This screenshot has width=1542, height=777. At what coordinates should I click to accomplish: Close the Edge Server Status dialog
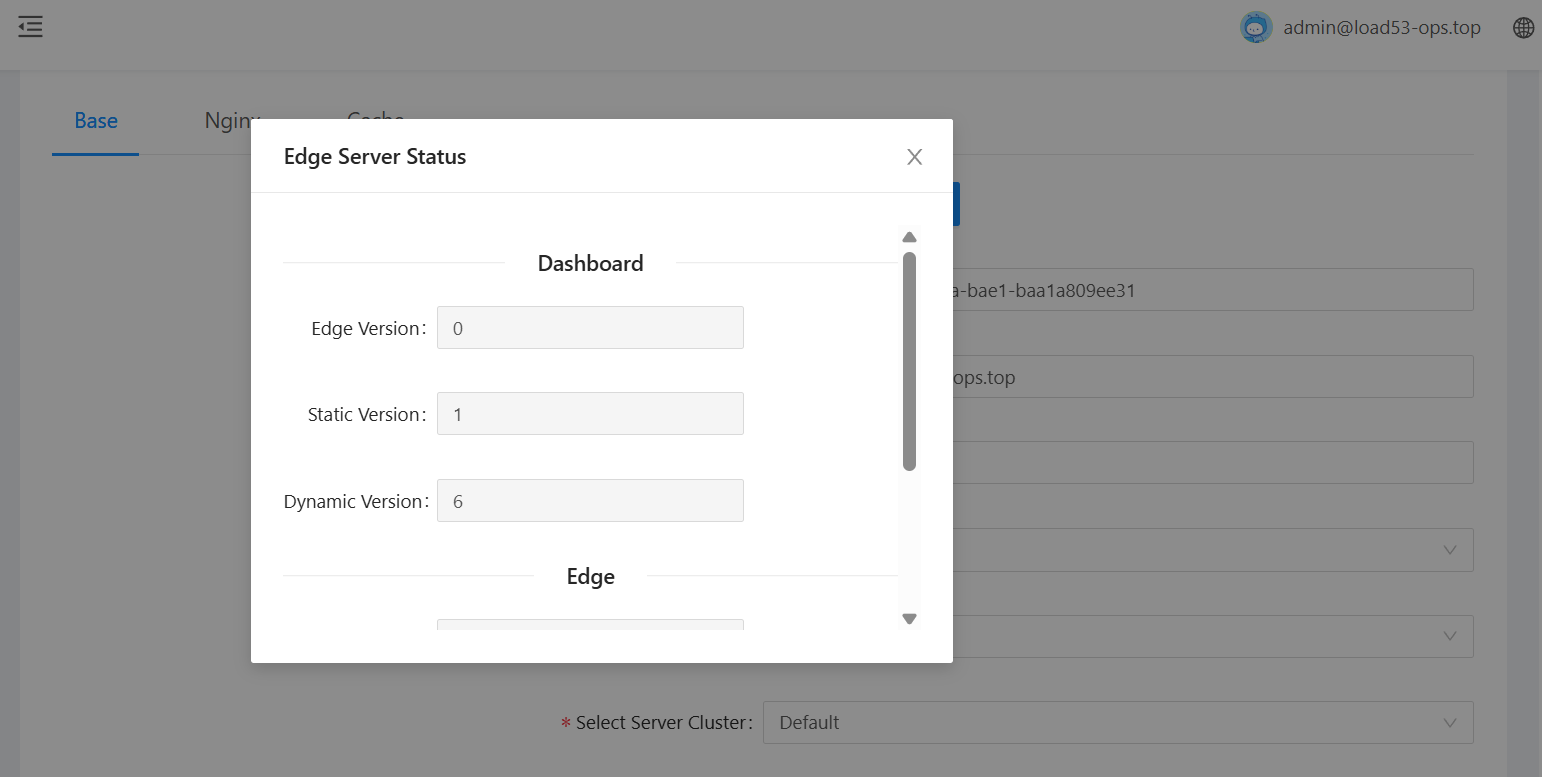tap(914, 157)
